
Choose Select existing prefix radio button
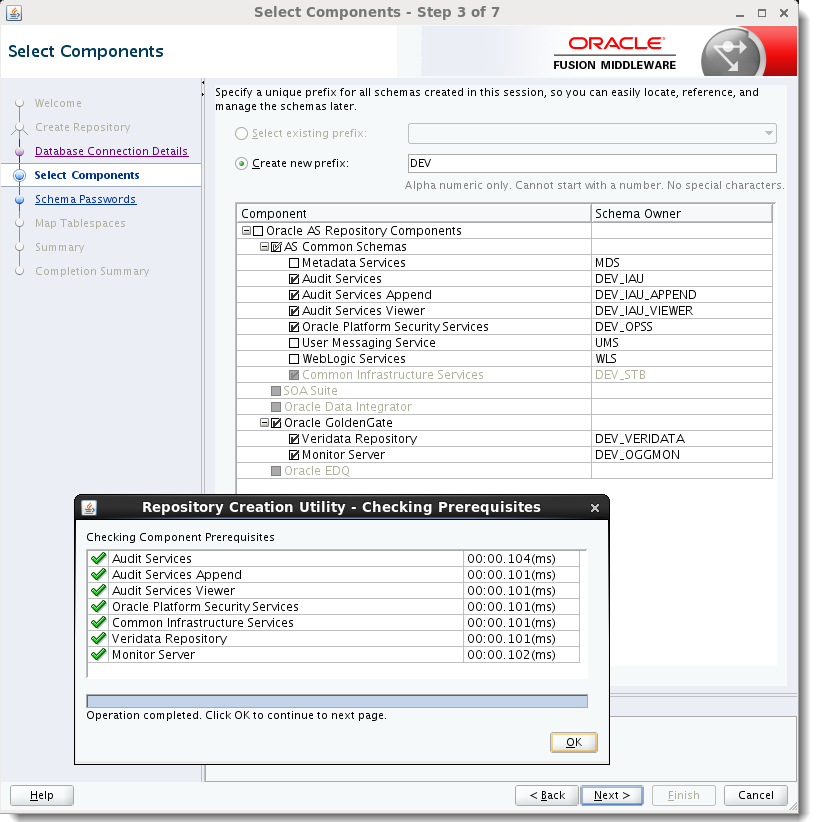(x=241, y=133)
